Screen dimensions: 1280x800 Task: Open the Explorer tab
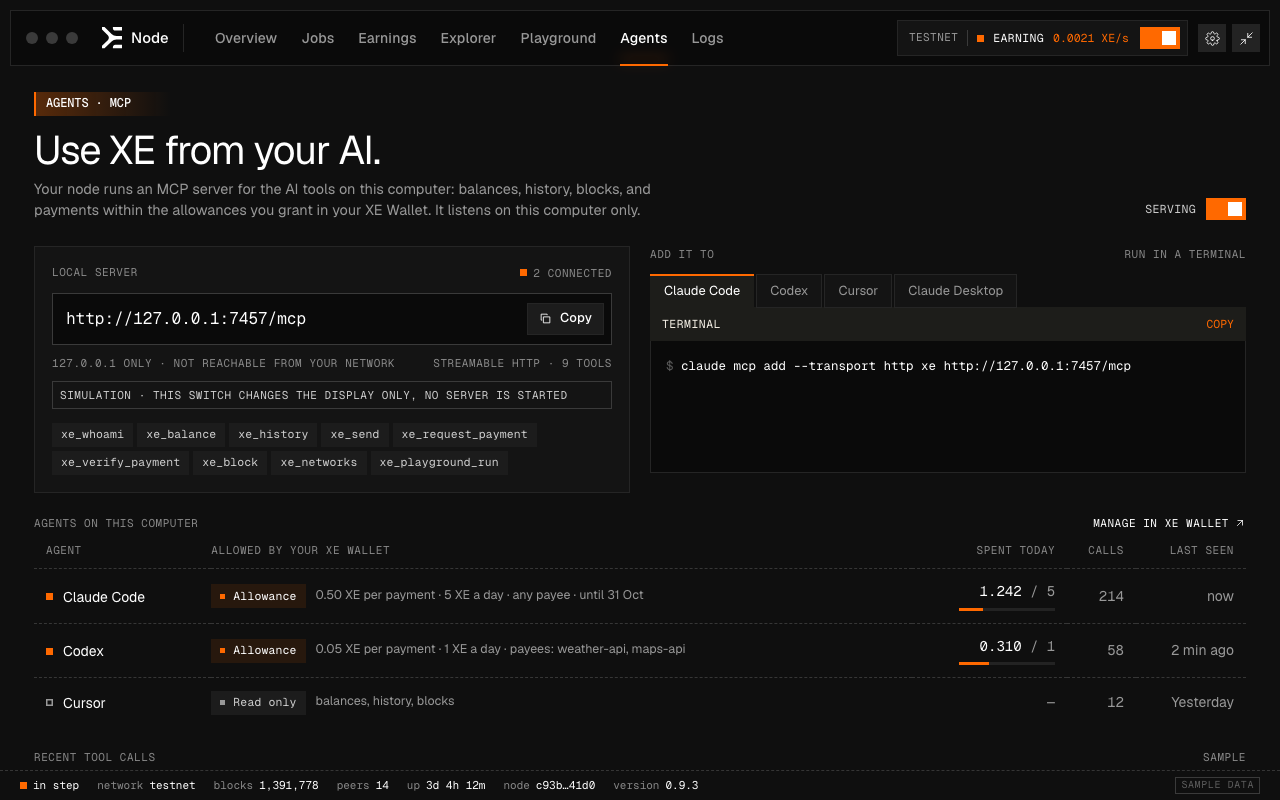[x=468, y=38]
